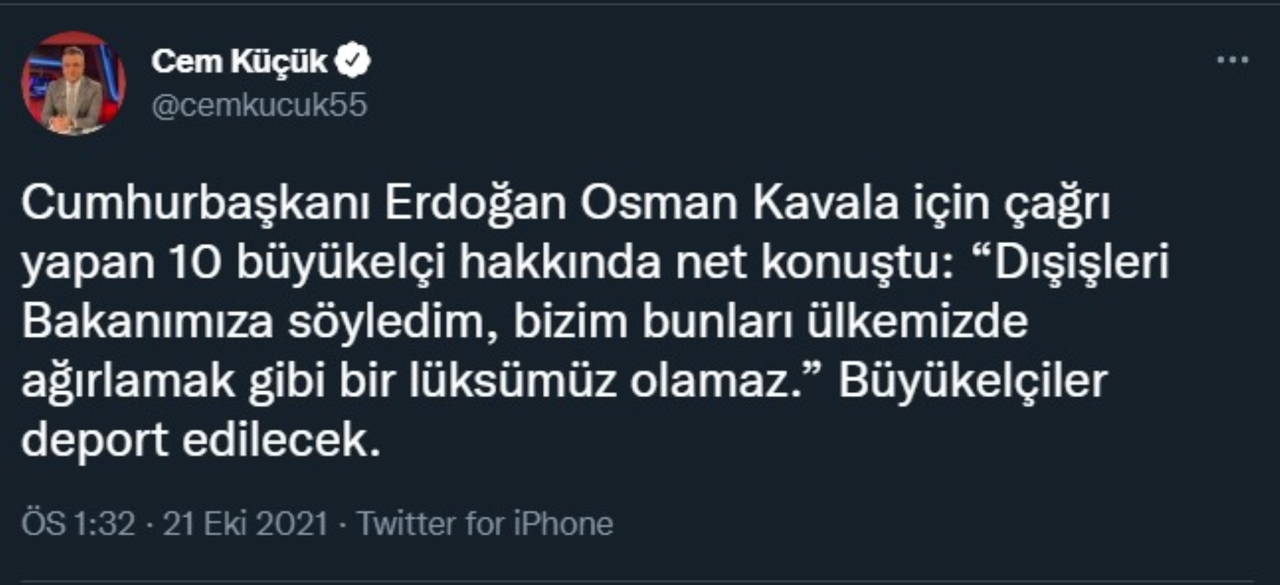Click the date 21 Eki 2021
Viewport: 1280px width, 585px height.
244,523
